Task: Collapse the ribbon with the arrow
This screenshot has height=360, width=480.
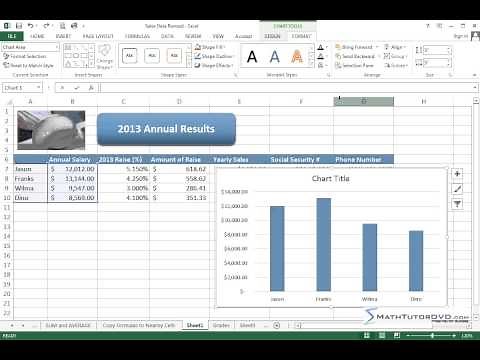Action: pyautogui.click(x=474, y=75)
